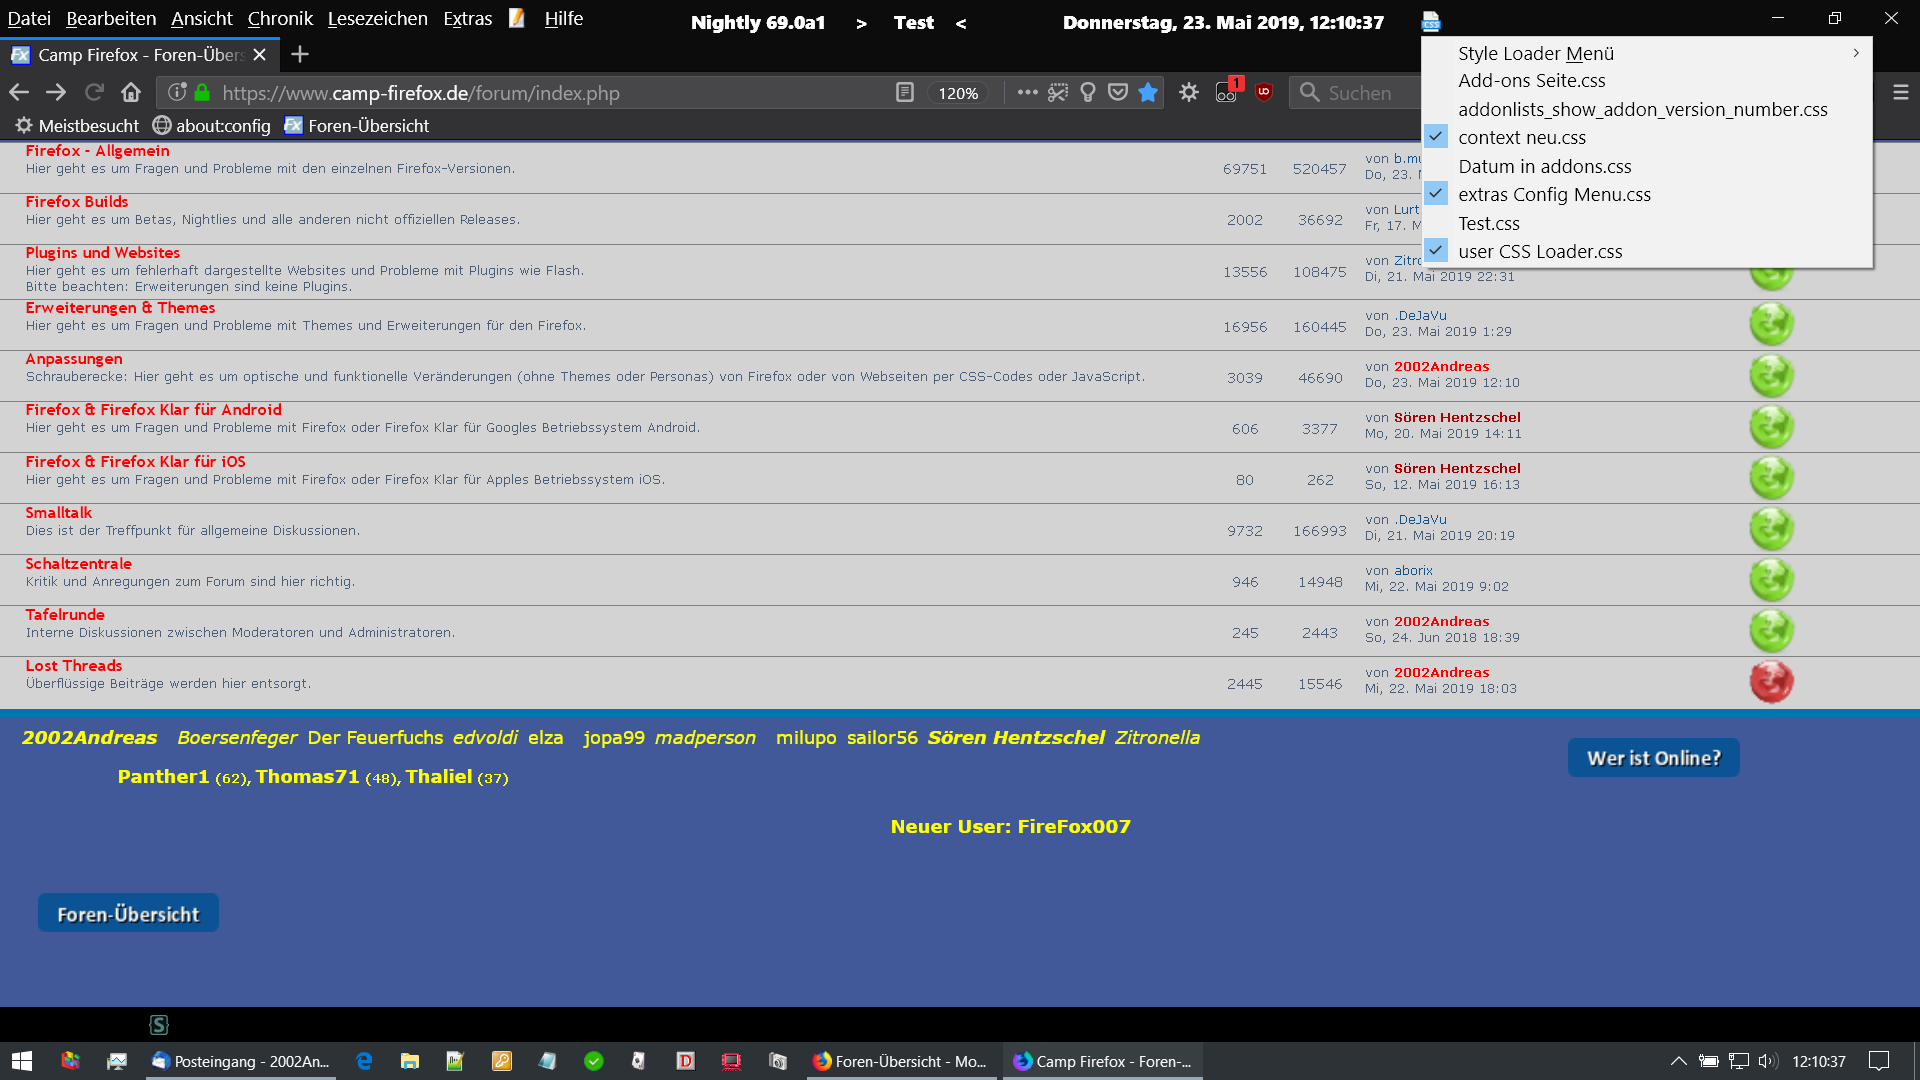
Task: Open reader view from the address bar
Action: click(904, 93)
